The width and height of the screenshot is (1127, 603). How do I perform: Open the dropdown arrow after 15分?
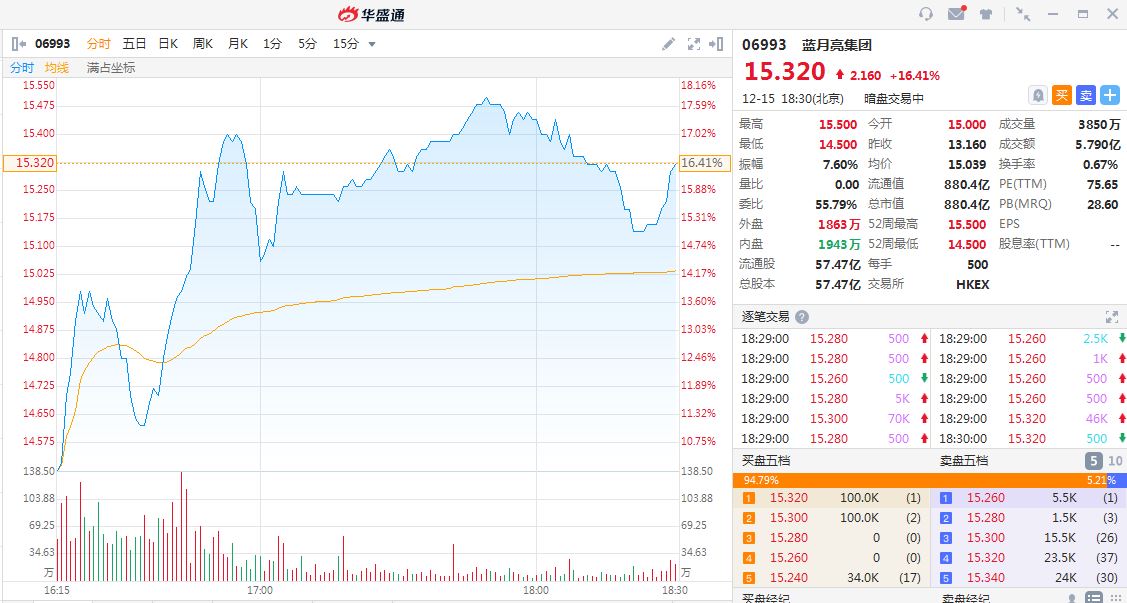[x=372, y=44]
